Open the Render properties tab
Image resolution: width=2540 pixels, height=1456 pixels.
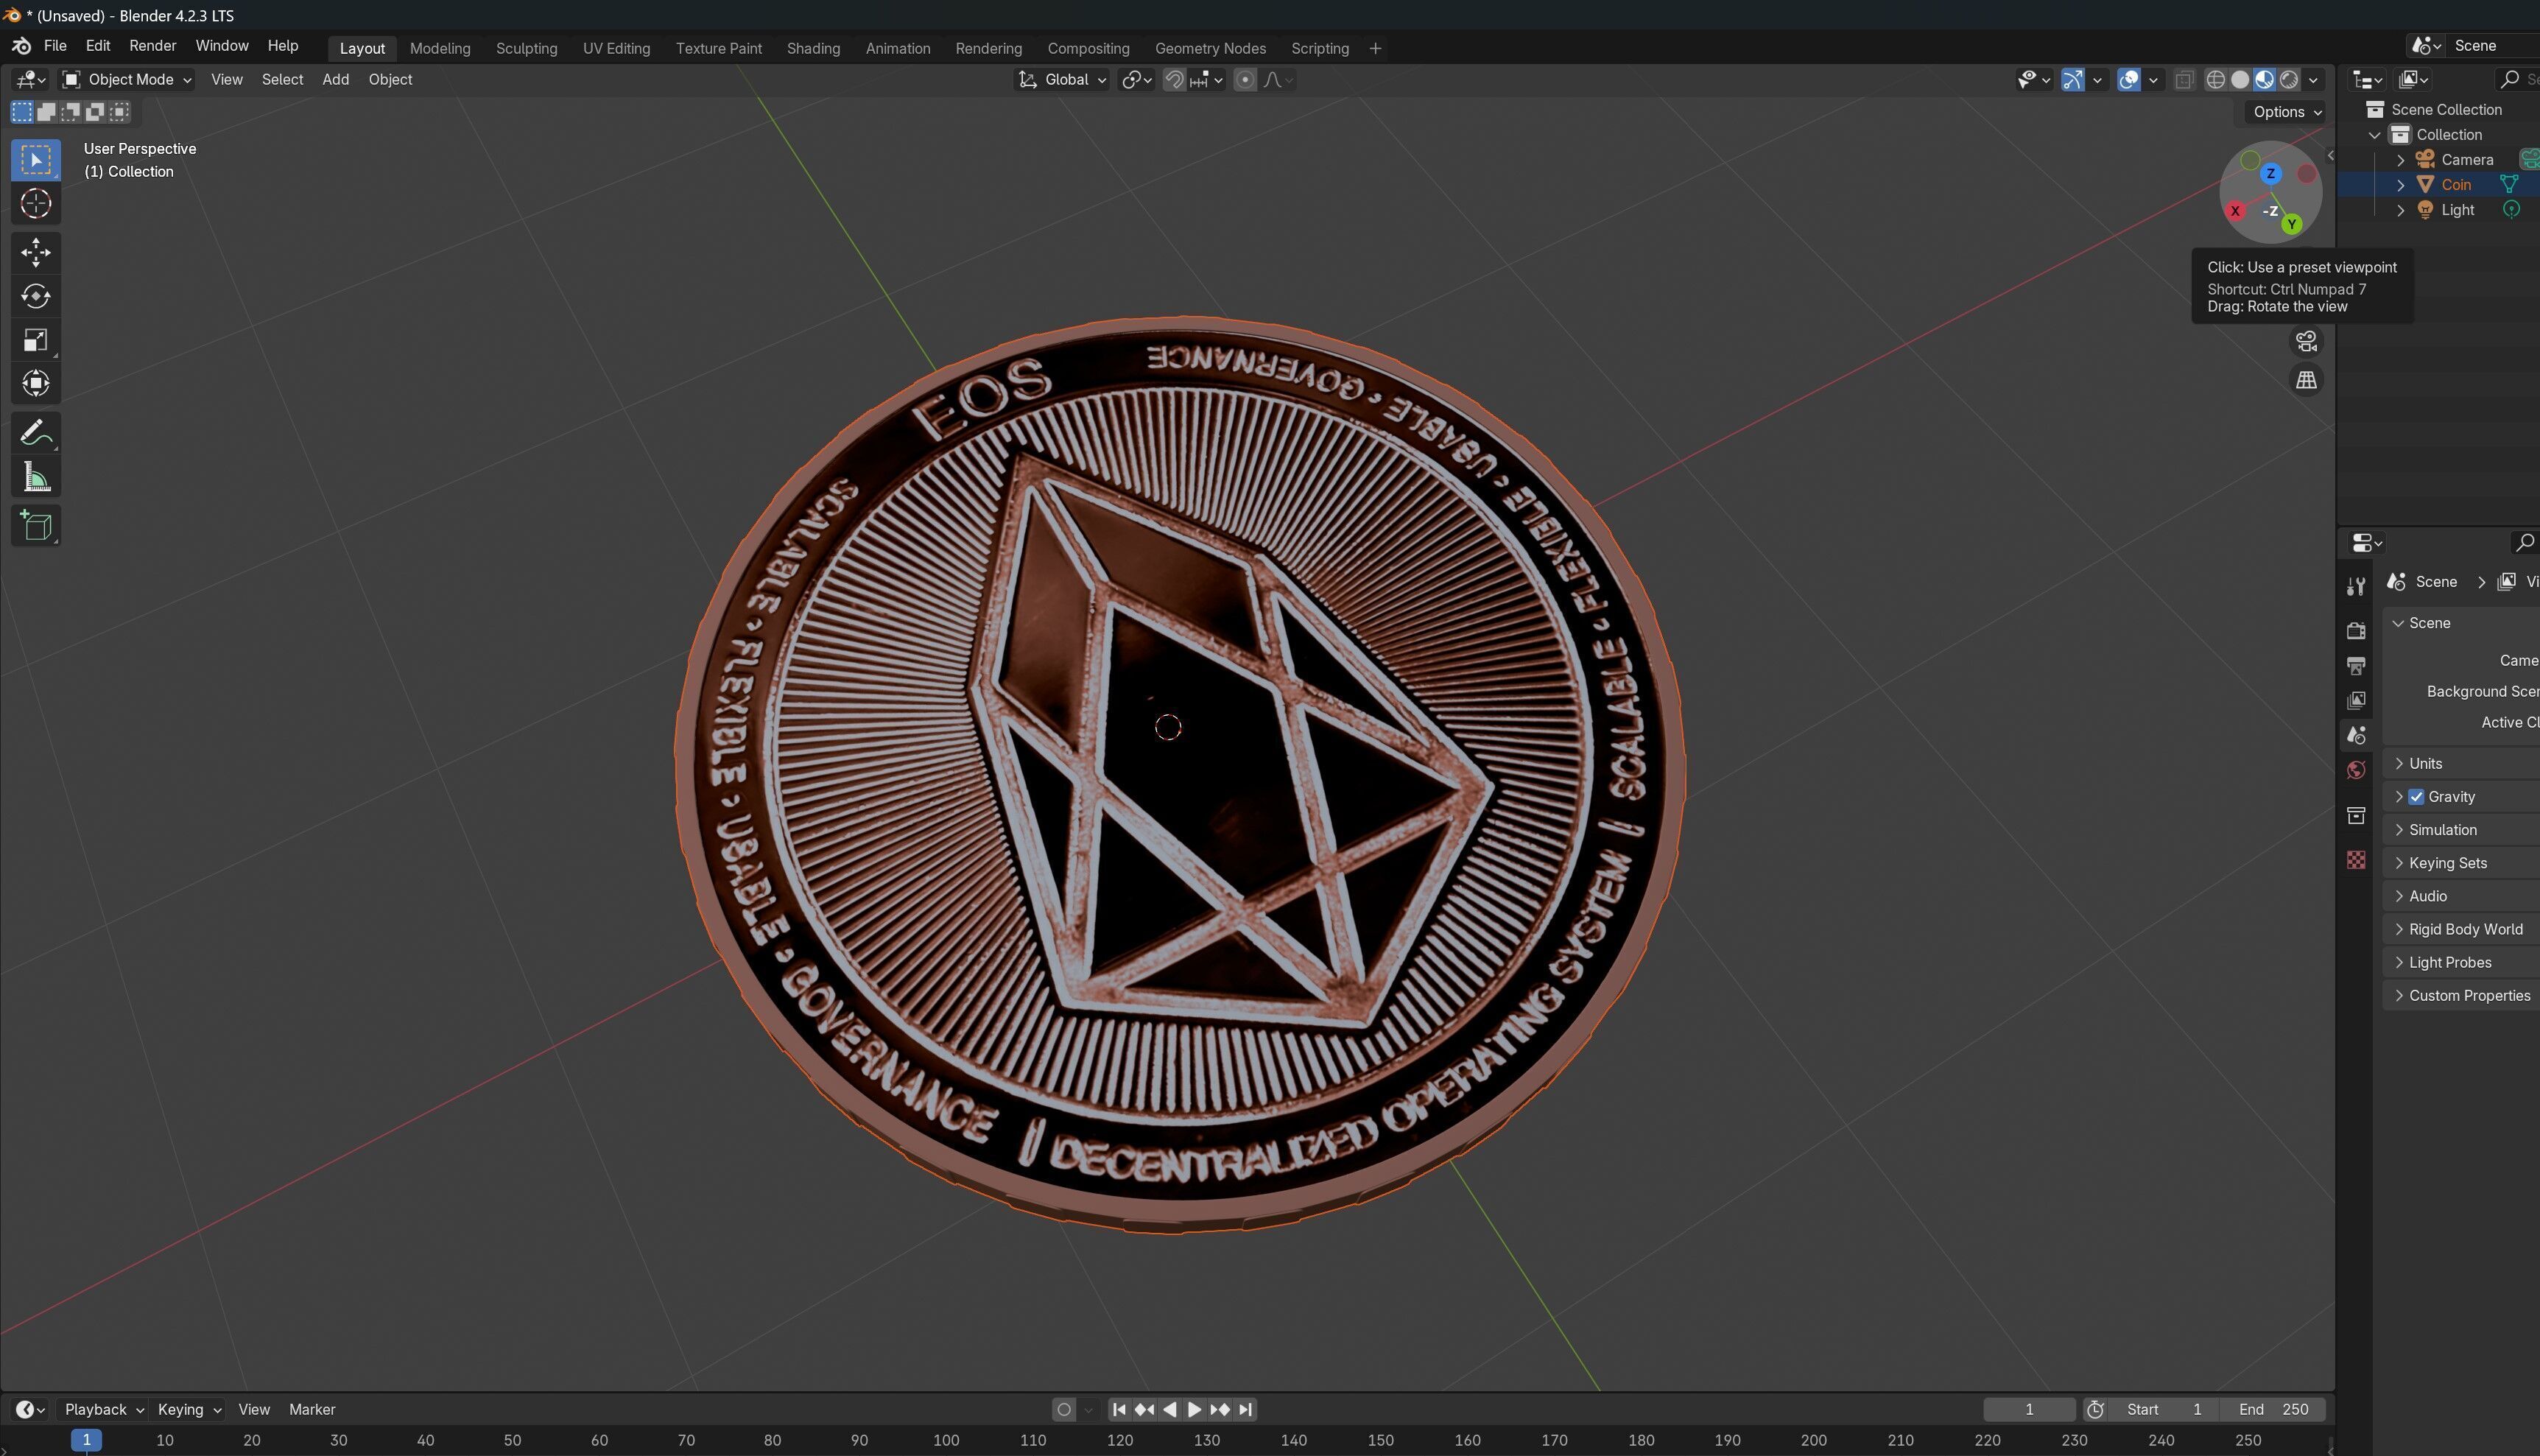[2356, 630]
